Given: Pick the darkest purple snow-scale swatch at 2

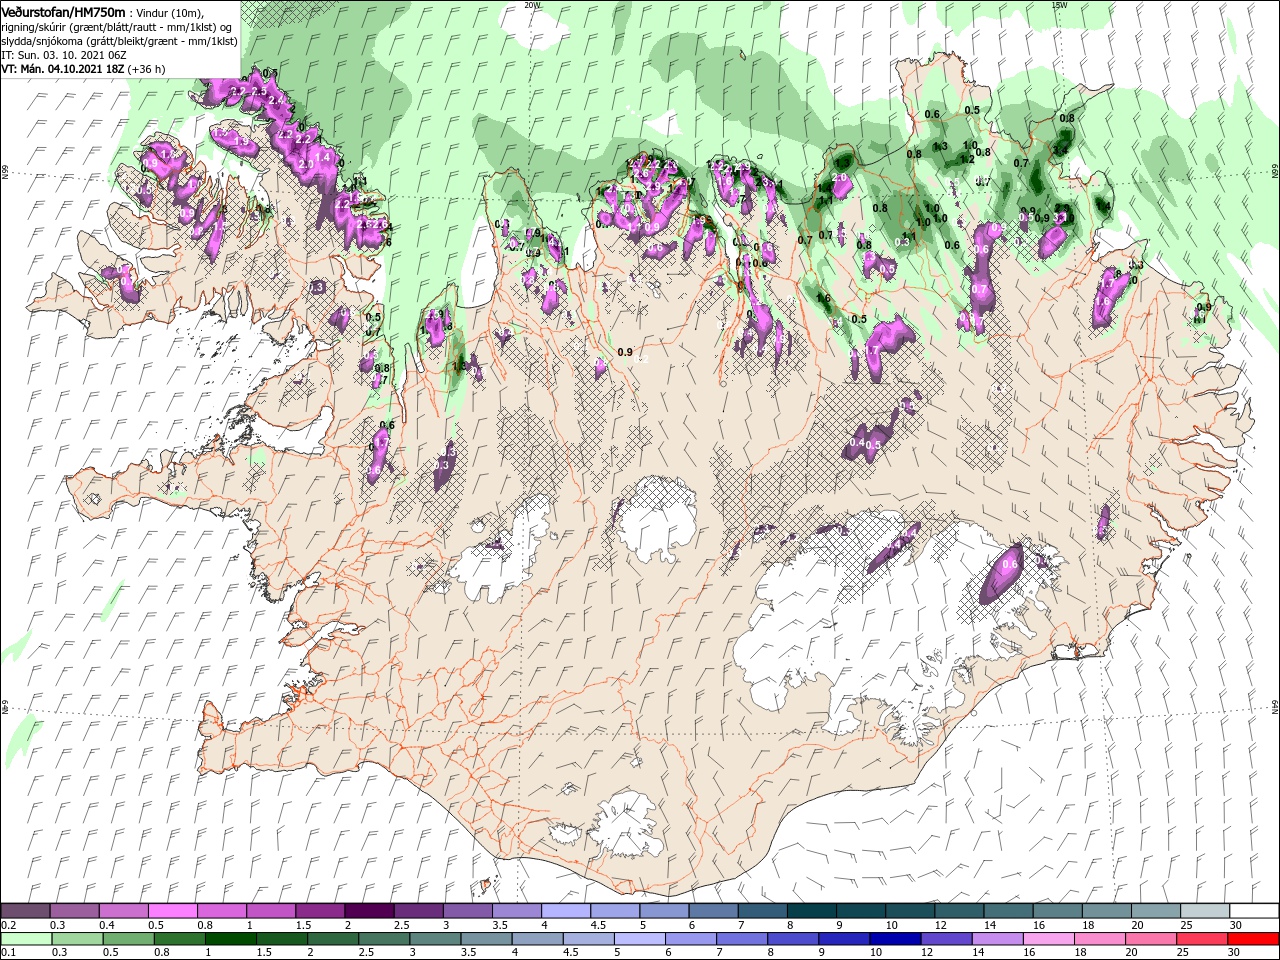Looking at the screenshot, I should (x=368, y=911).
